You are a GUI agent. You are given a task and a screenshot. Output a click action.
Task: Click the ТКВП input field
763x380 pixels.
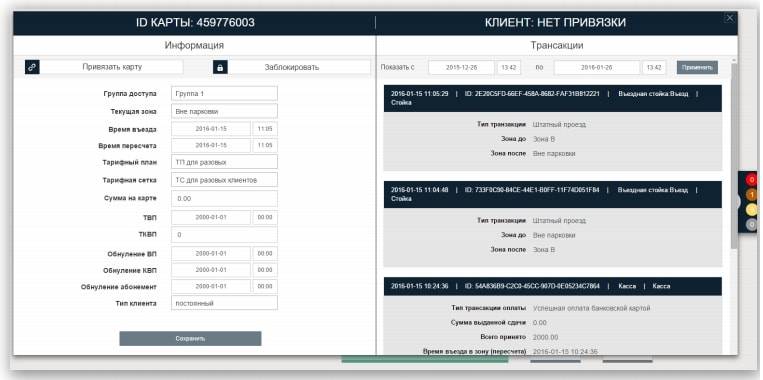coord(224,235)
